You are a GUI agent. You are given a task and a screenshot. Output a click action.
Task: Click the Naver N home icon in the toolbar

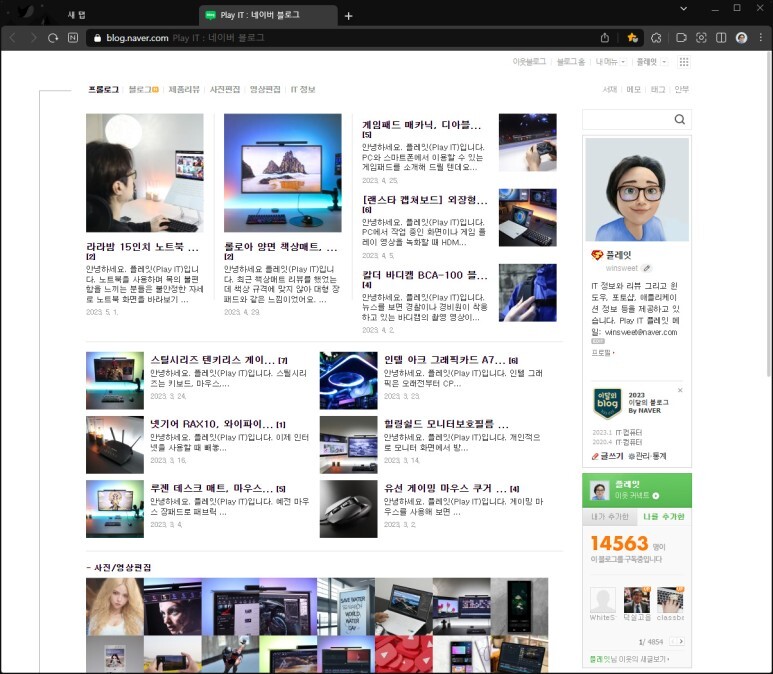(73, 38)
